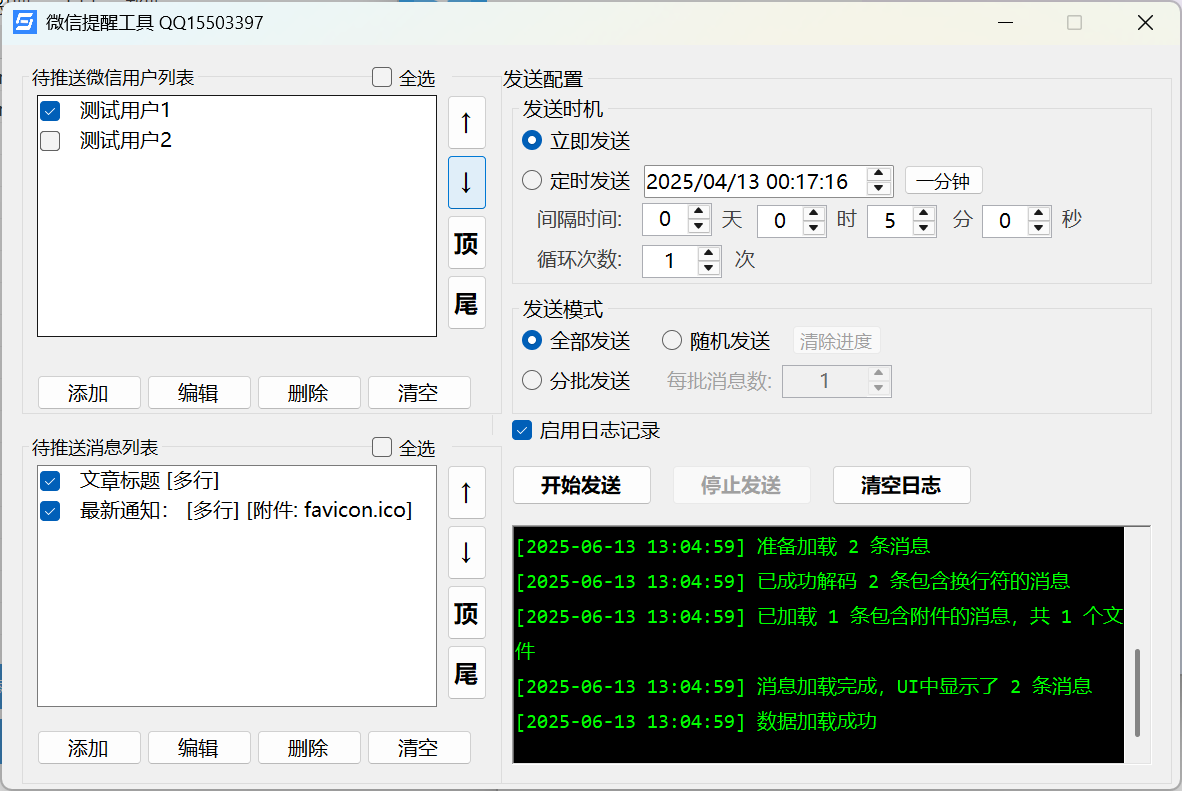Send selected user to bottom via 尾 button

(x=466, y=302)
